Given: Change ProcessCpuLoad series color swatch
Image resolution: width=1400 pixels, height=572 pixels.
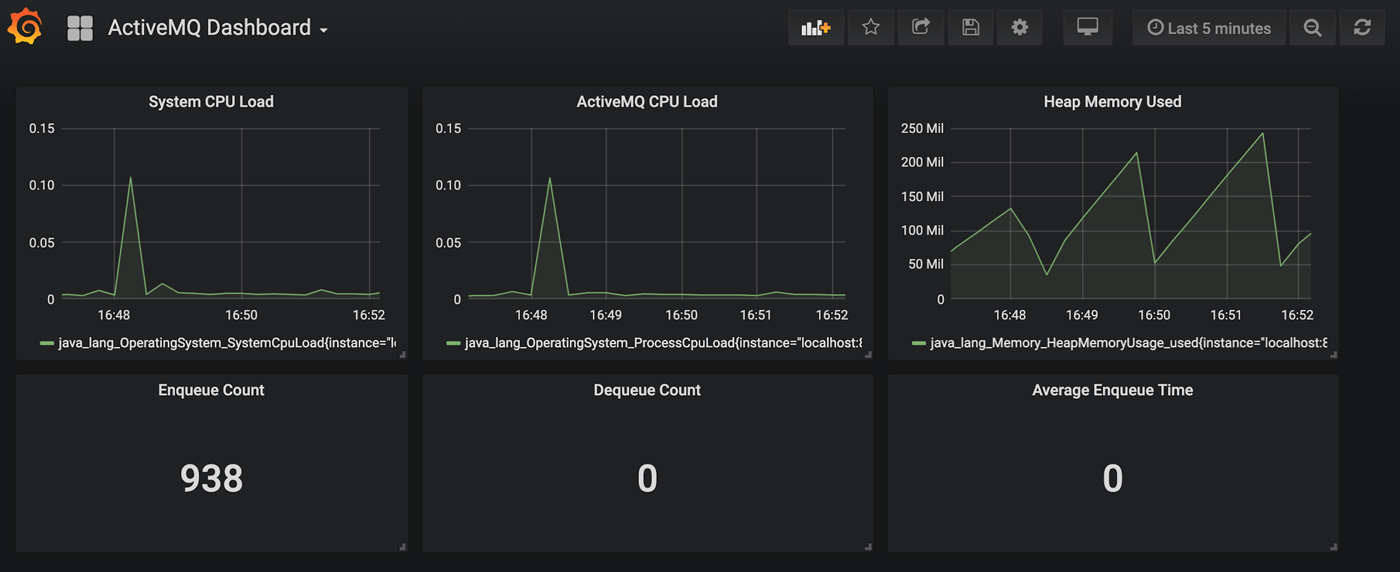Looking at the screenshot, I should pyautogui.click(x=453, y=343).
